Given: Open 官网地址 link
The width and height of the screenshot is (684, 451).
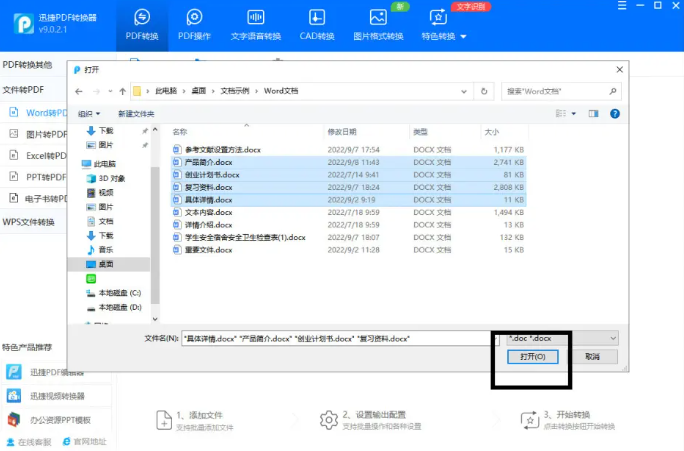Looking at the screenshot, I should point(84,442).
